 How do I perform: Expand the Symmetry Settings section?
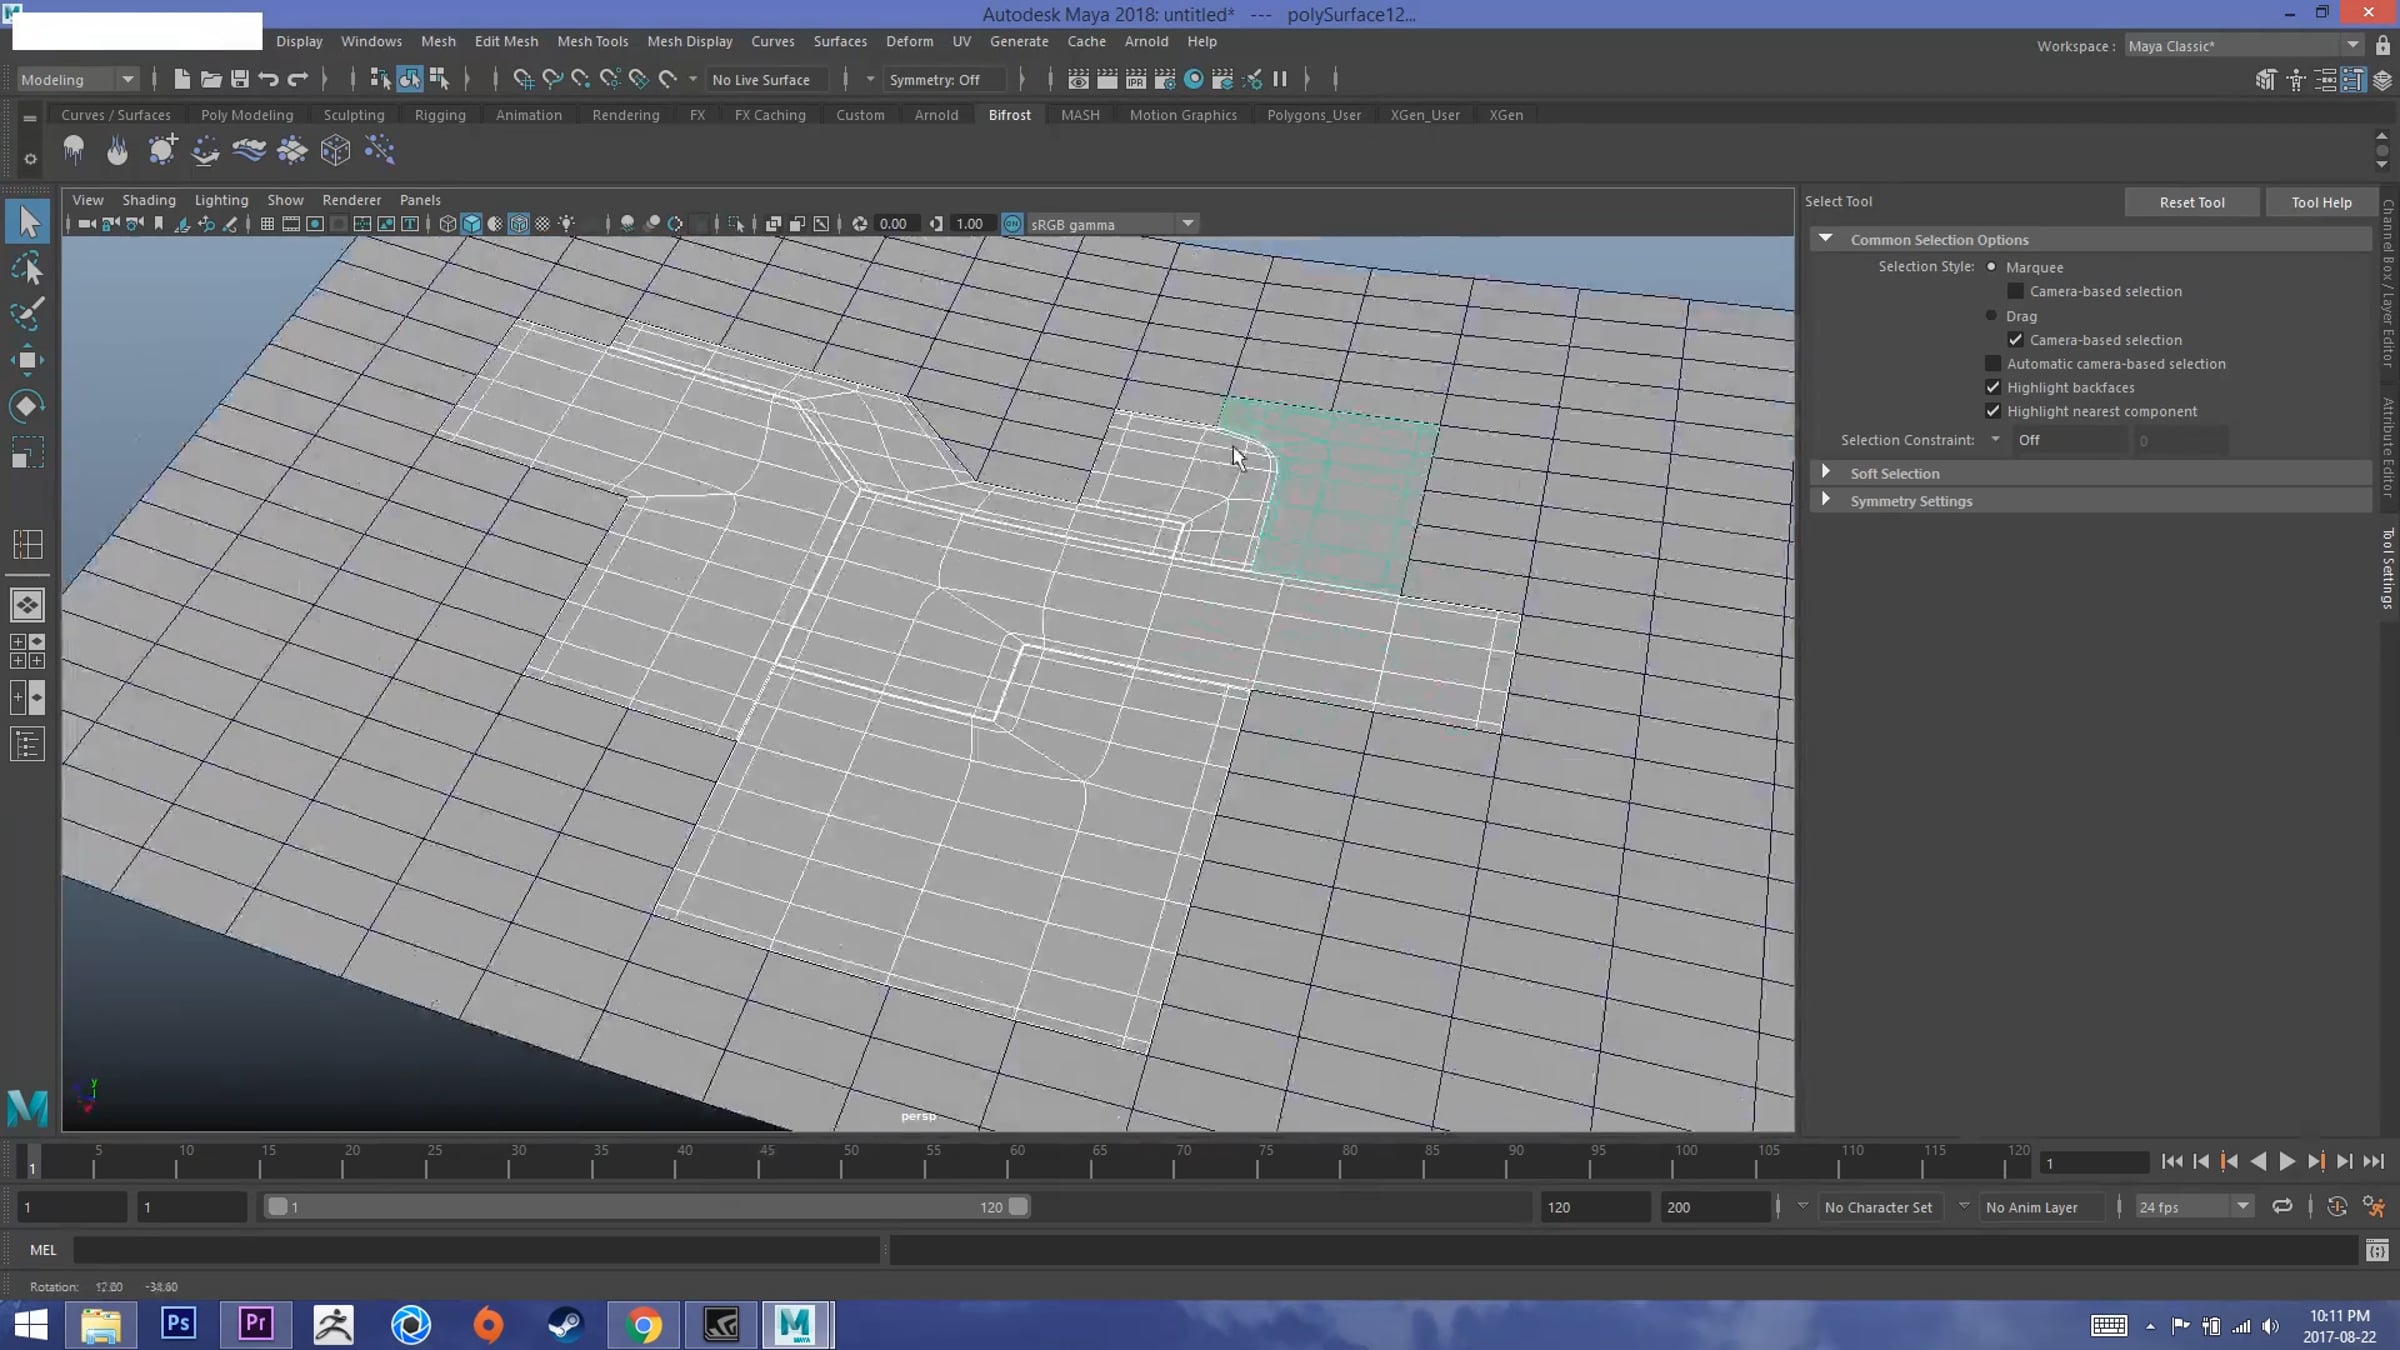(1826, 500)
